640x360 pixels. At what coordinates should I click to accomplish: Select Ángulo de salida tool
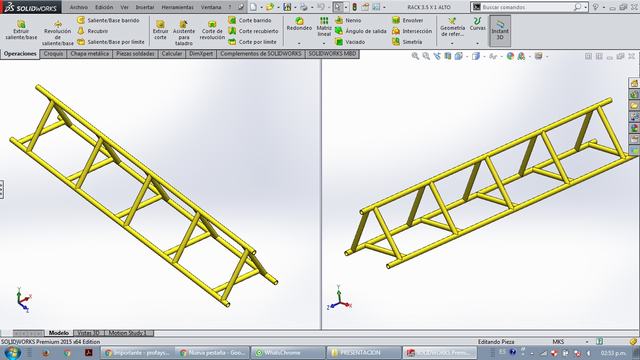point(360,31)
